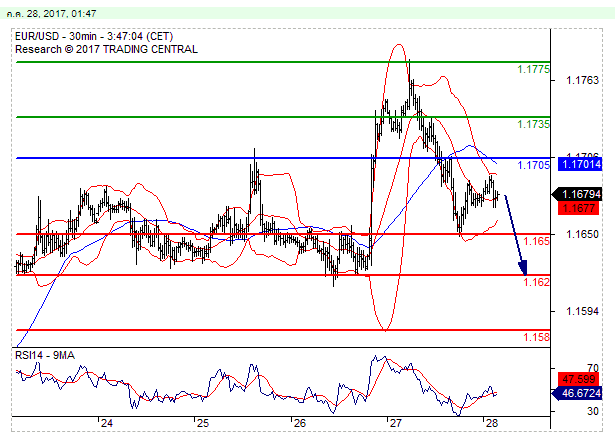Click the red price tag 1.1677
Screen dimensions: 615x444
coord(579,208)
